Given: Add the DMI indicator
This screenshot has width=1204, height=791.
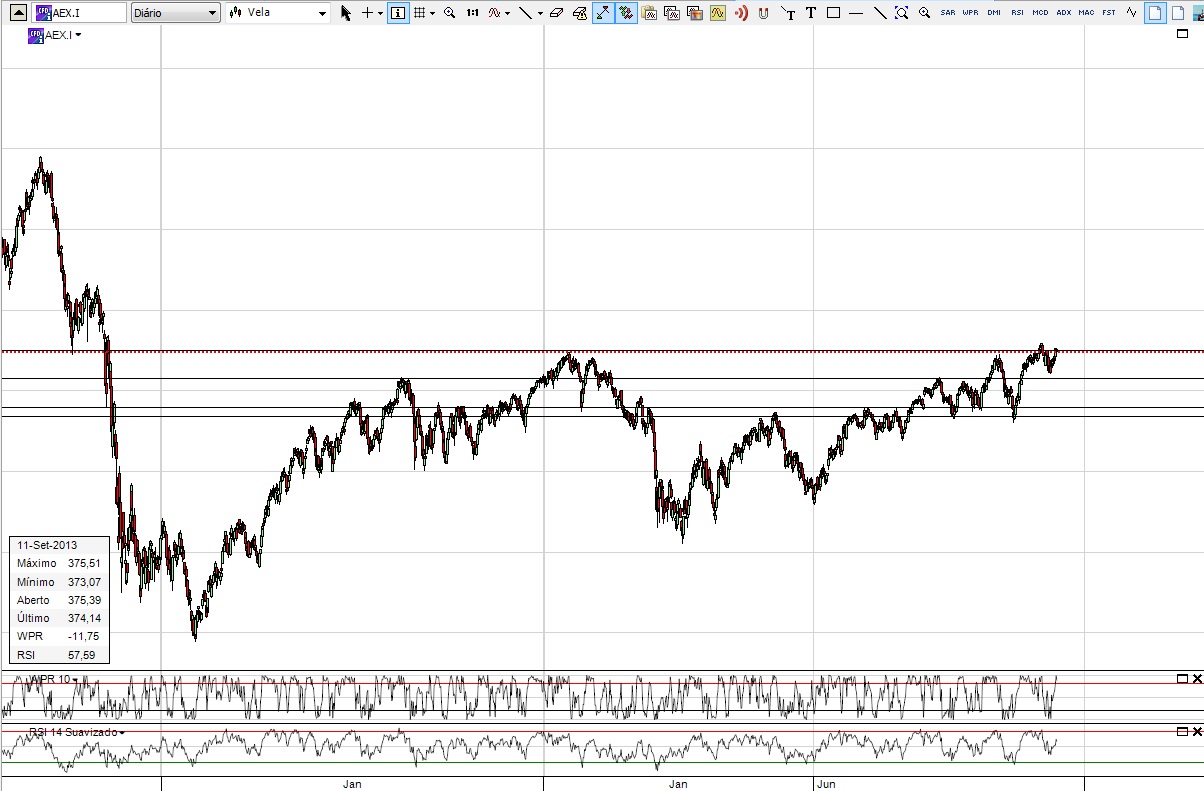Looking at the screenshot, I should click(x=994, y=13).
